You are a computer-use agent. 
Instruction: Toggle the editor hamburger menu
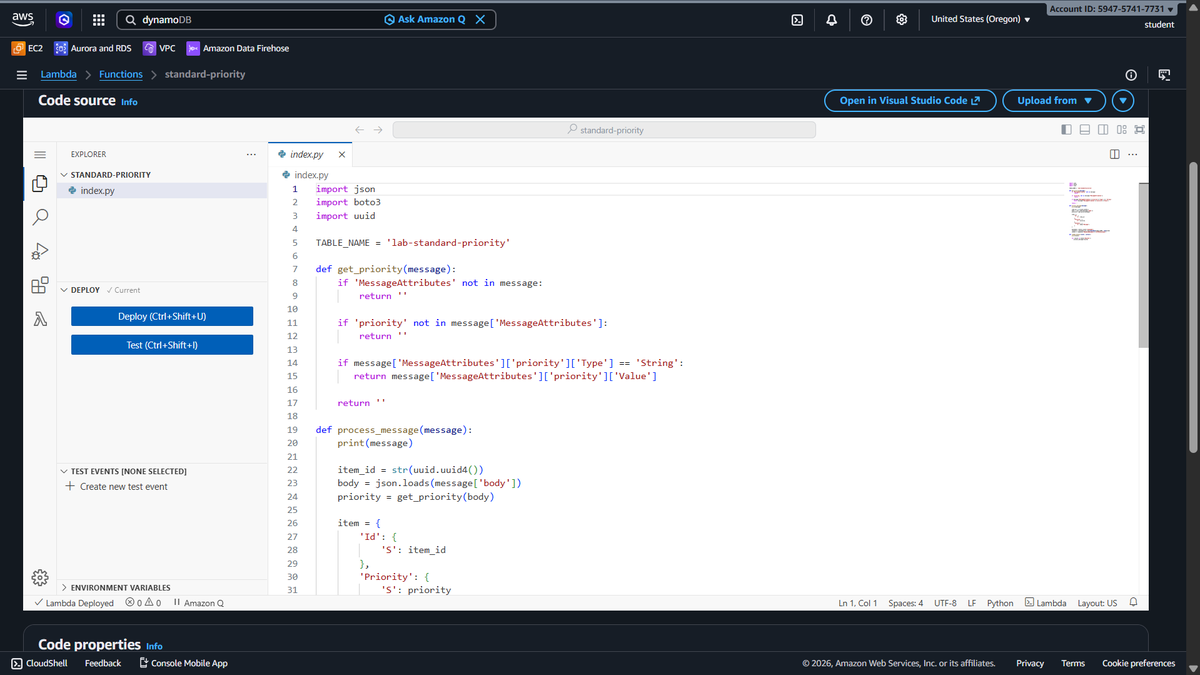pyautogui.click(x=40, y=155)
